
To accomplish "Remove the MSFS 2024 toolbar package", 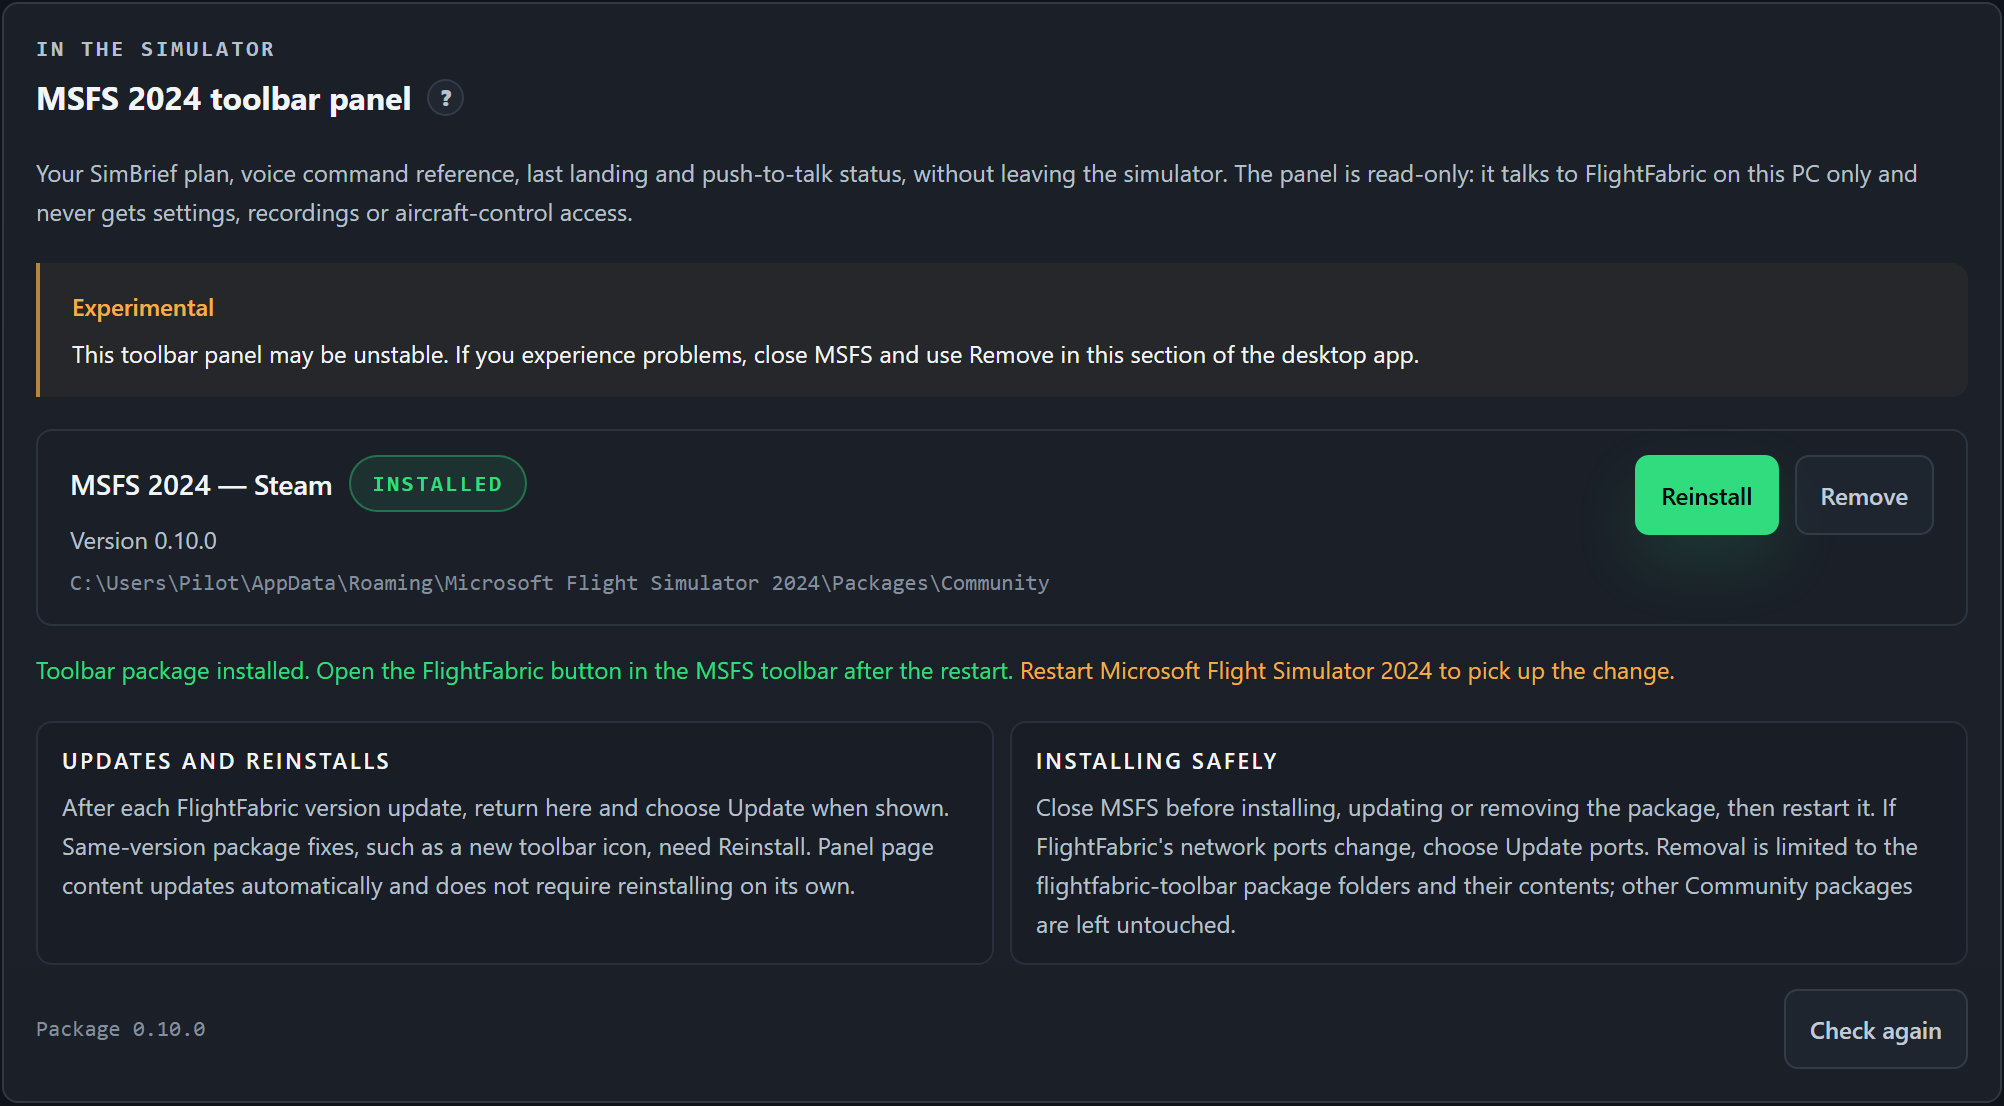I will 1864,495.
